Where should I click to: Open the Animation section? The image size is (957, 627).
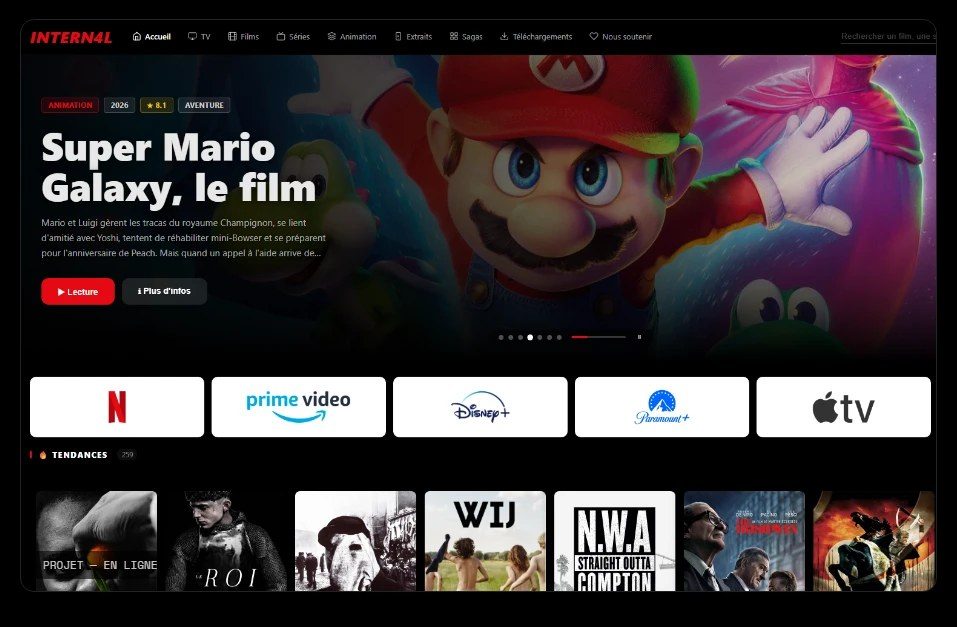tap(352, 37)
